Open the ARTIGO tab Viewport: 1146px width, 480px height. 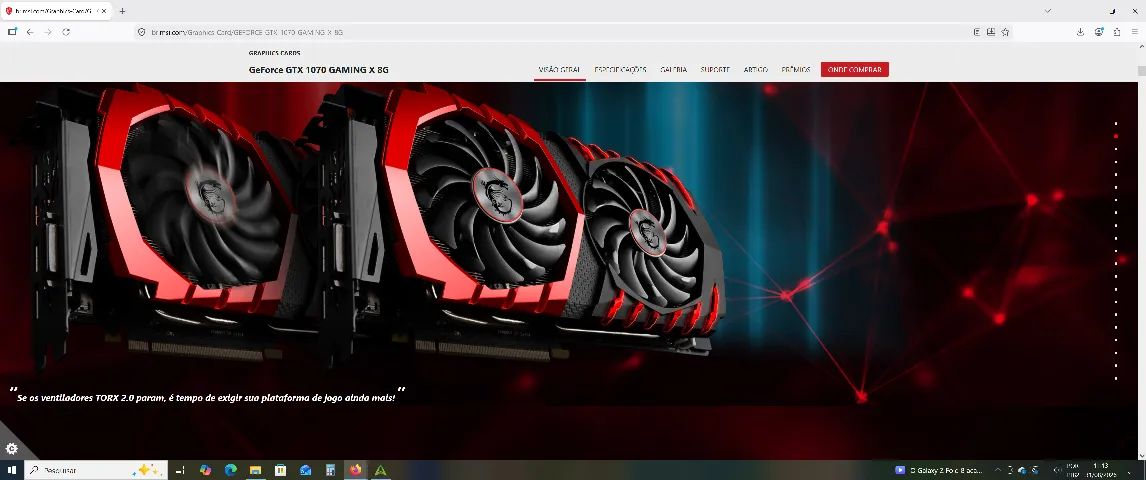pos(756,70)
